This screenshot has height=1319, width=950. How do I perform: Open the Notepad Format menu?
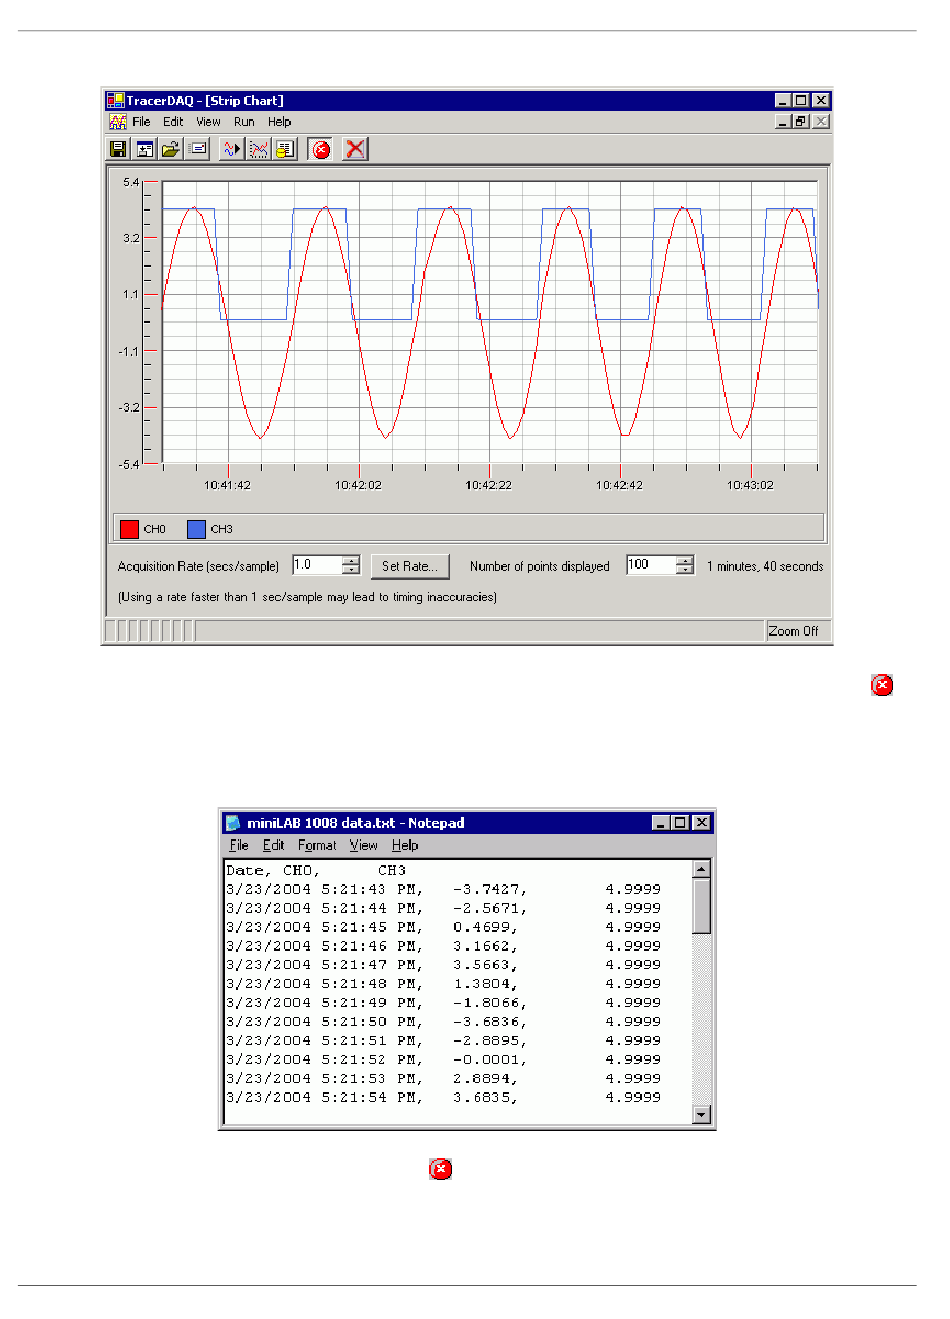pyautogui.click(x=317, y=845)
